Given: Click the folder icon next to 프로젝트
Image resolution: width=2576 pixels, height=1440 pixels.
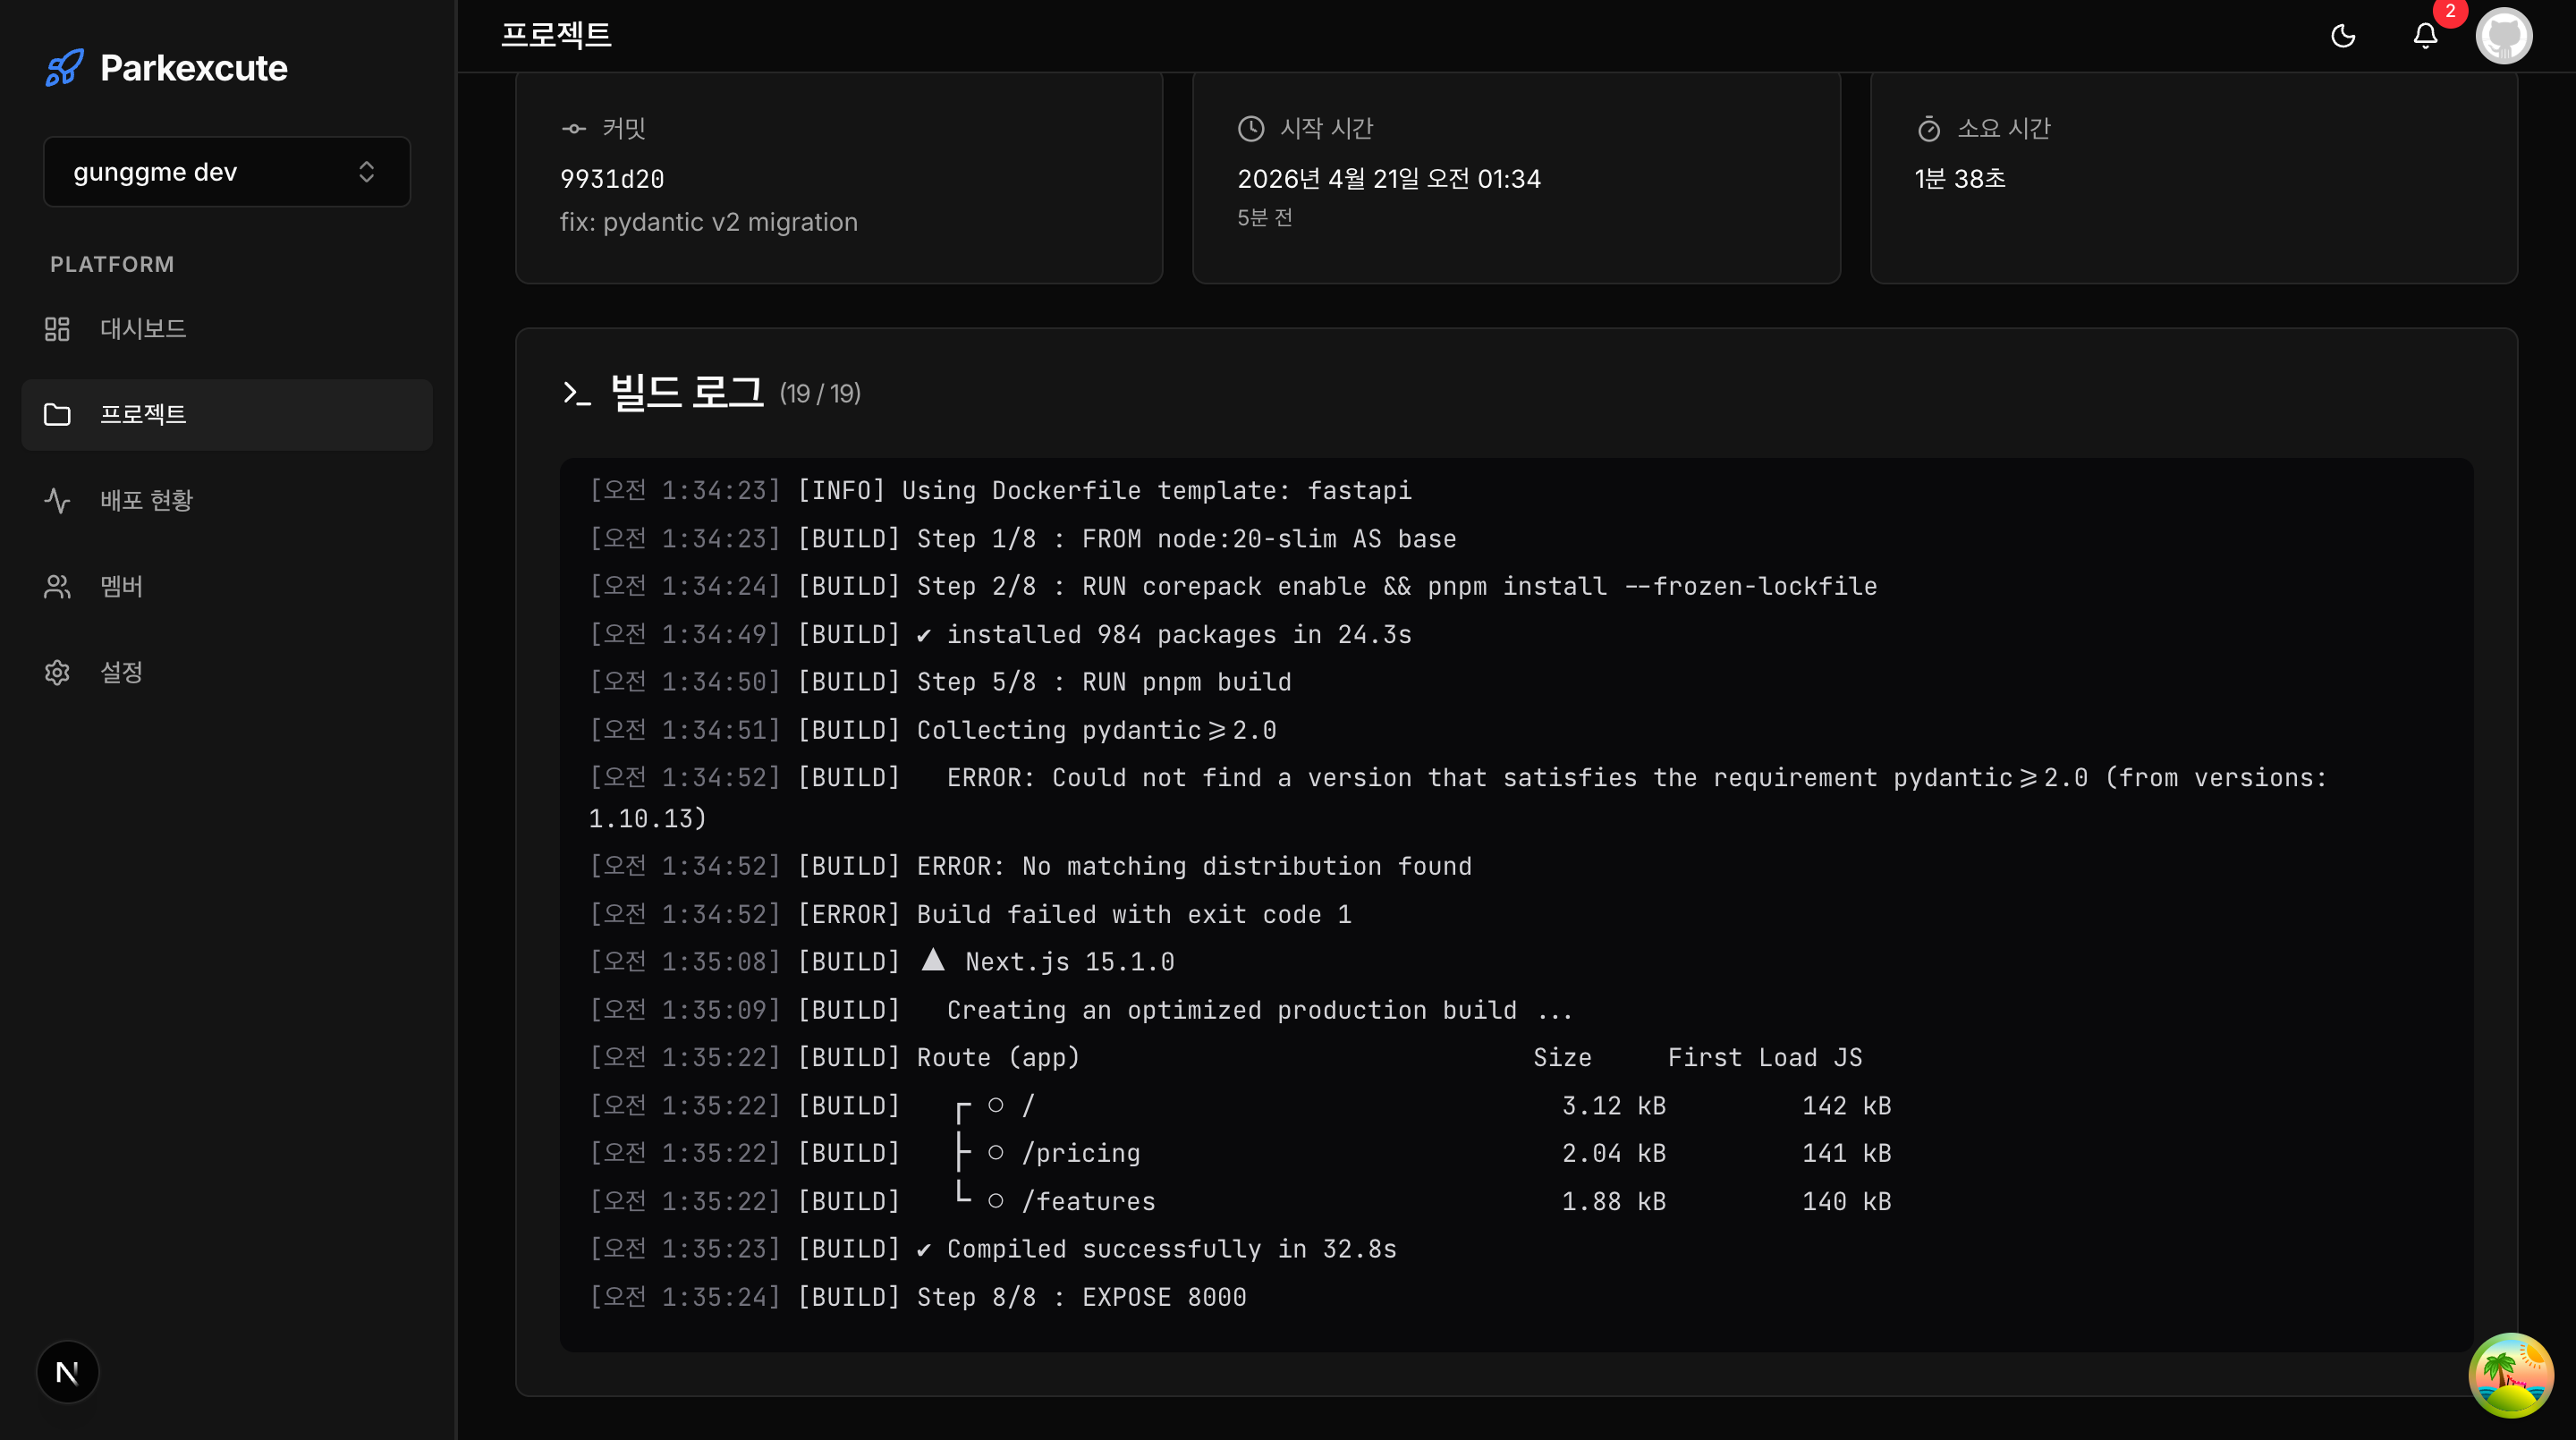Looking at the screenshot, I should (57, 414).
